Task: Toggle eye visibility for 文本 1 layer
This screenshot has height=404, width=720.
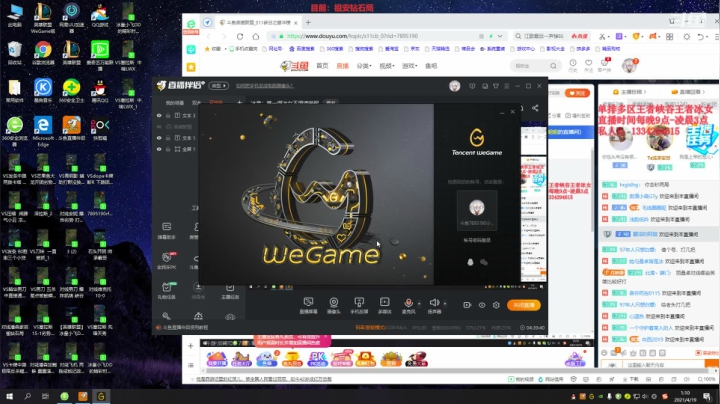Action: point(159,138)
